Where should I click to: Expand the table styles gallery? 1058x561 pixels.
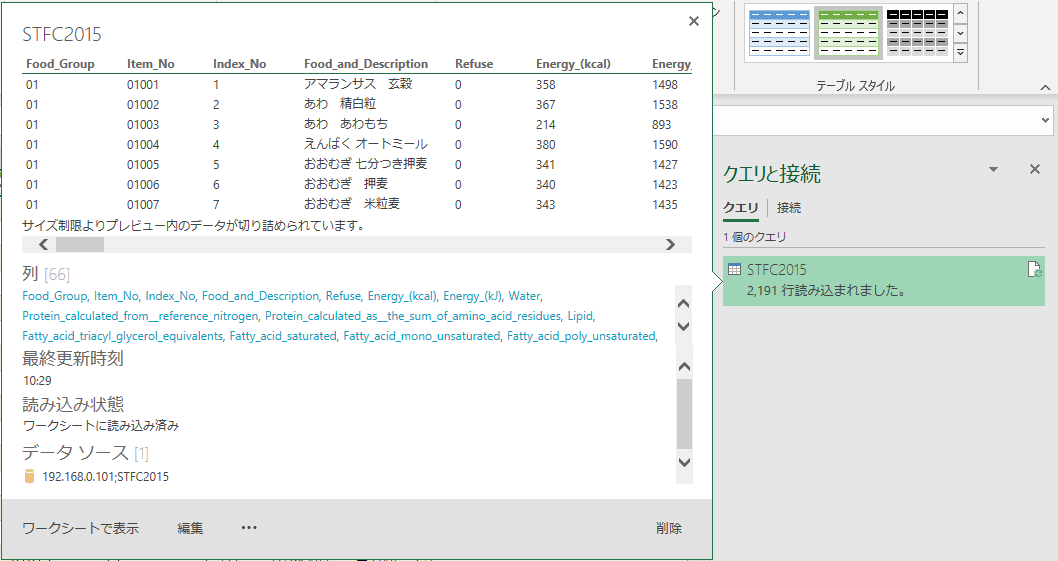[961, 52]
